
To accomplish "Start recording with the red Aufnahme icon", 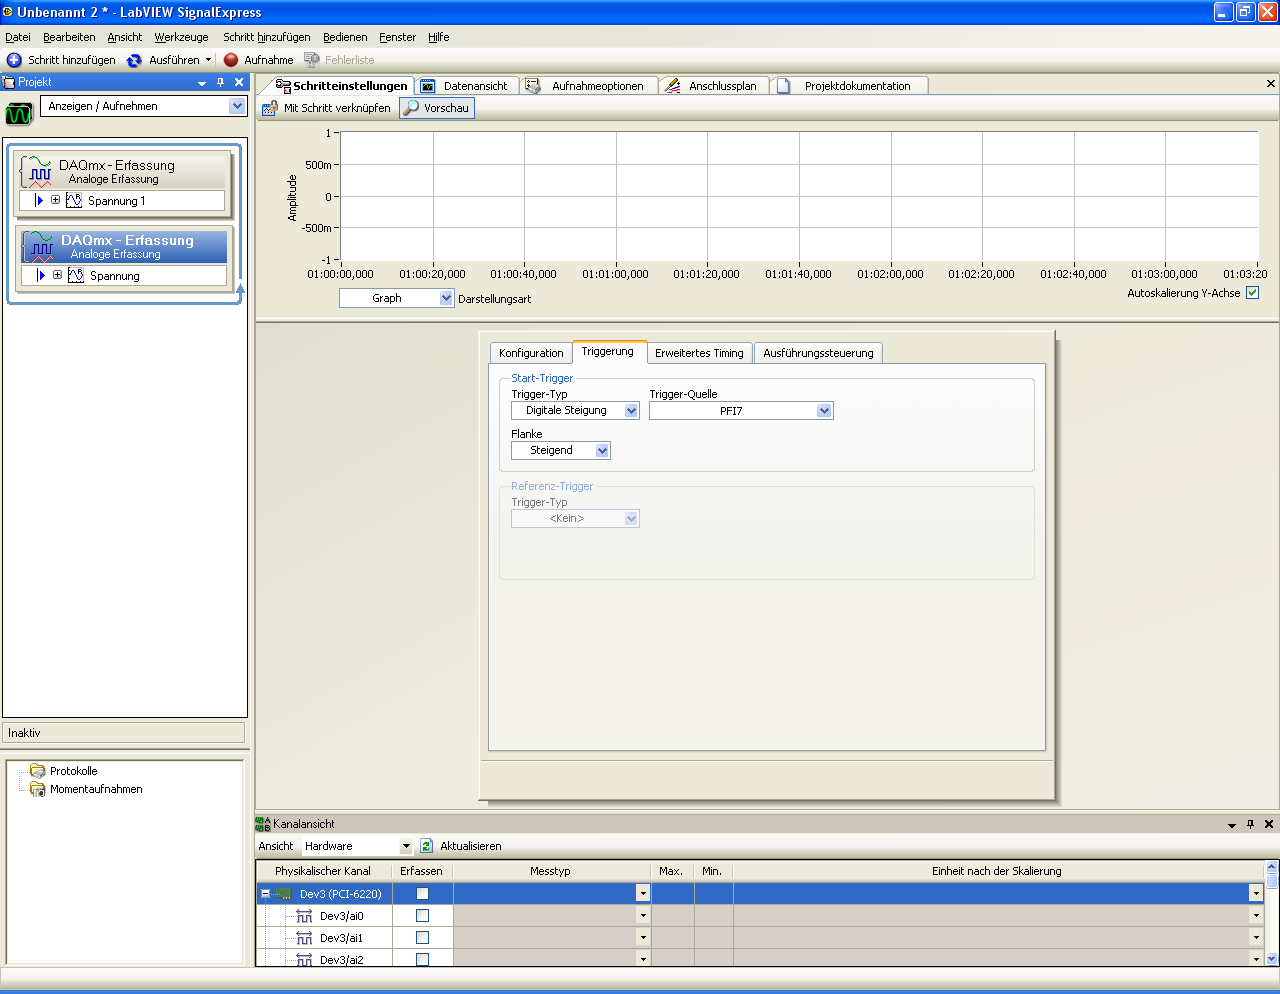I will tap(231, 60).
